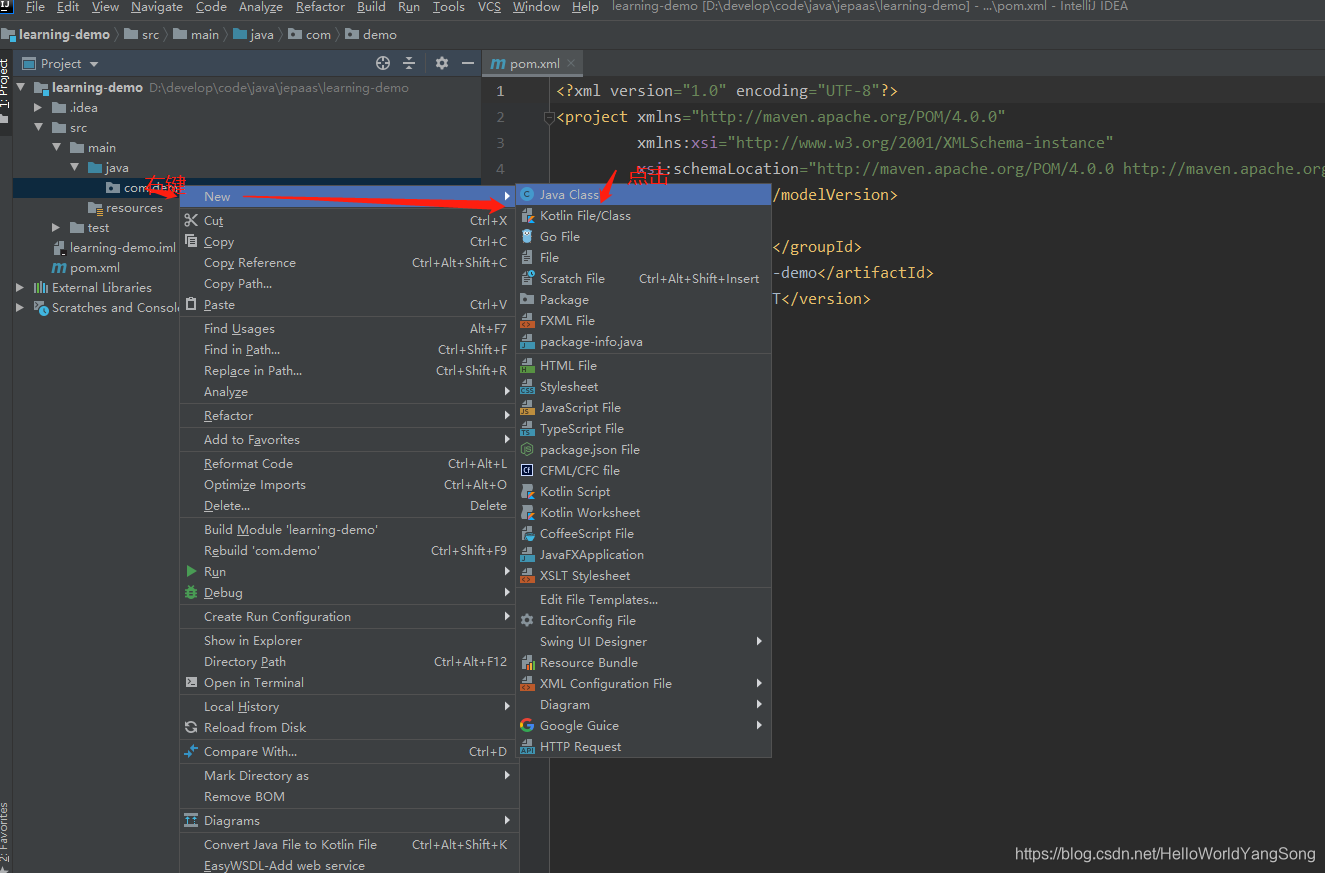
Task: Click the CFML/CFC file icon
Action: pyautogui.click(x=527, y=470)
